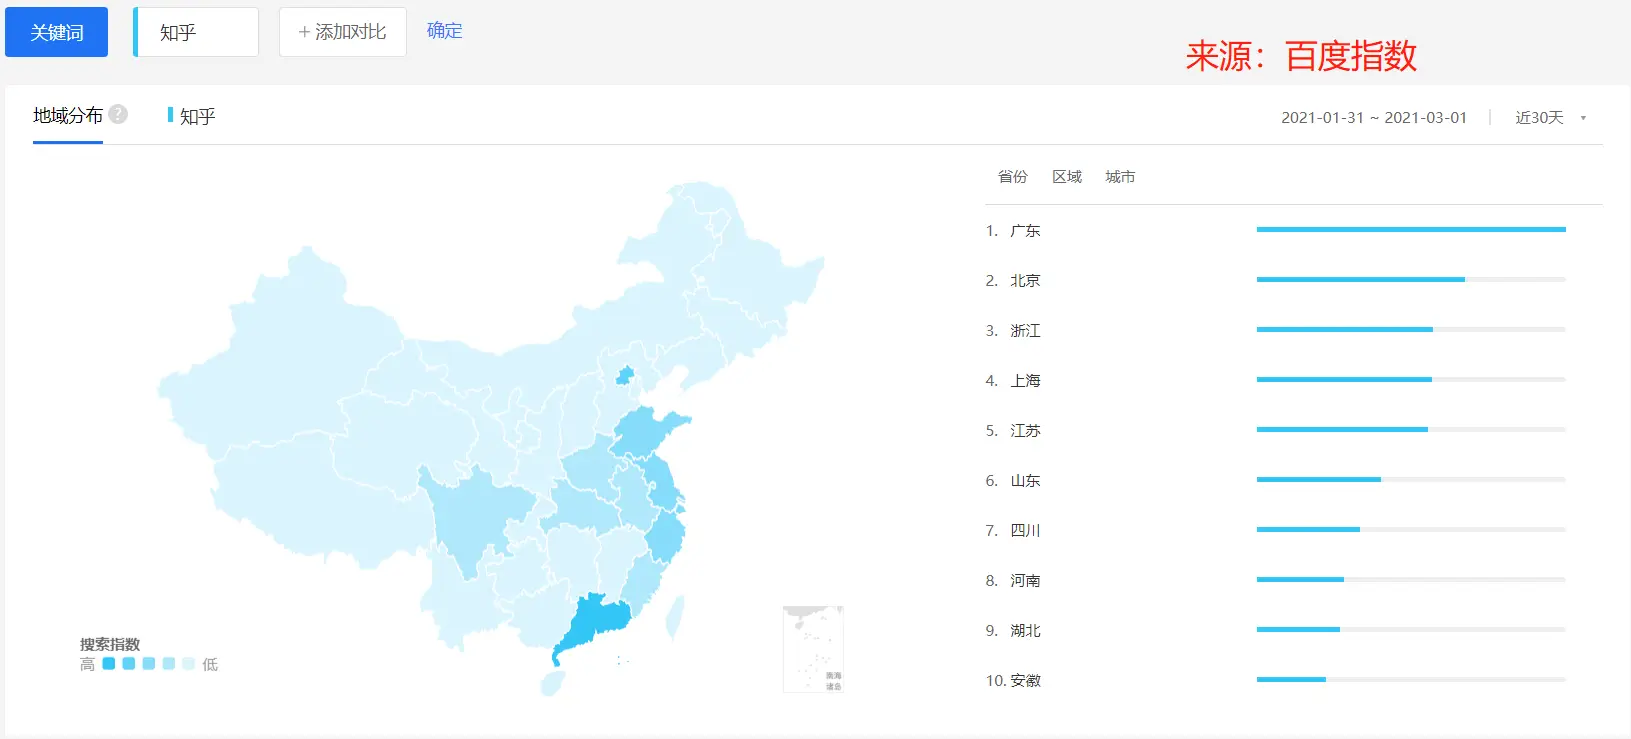Viewport: 1631px width, 739px height.
Task: Click the 河南 ranking row label
Action: coord(1025,581)
